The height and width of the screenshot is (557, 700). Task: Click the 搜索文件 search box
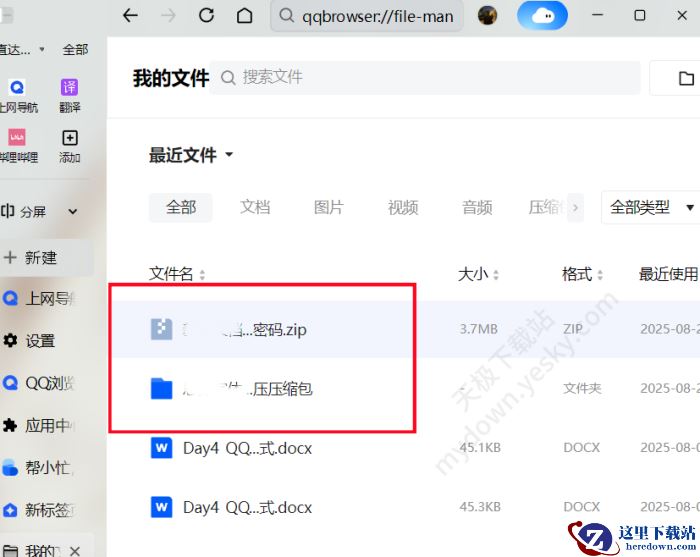tap(425, 78)
